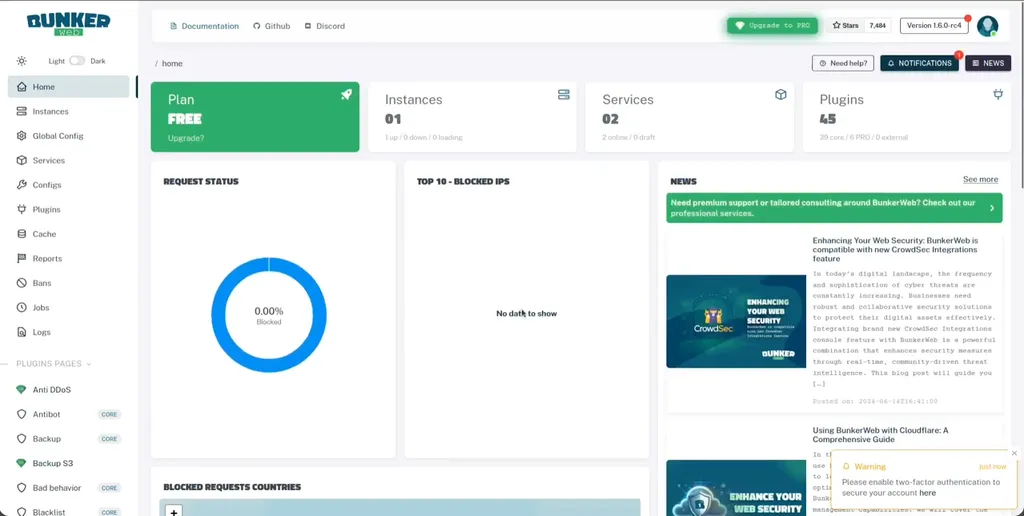Click the Jobs clock icon
1024x516 pixels.
[x=22, y=308]
